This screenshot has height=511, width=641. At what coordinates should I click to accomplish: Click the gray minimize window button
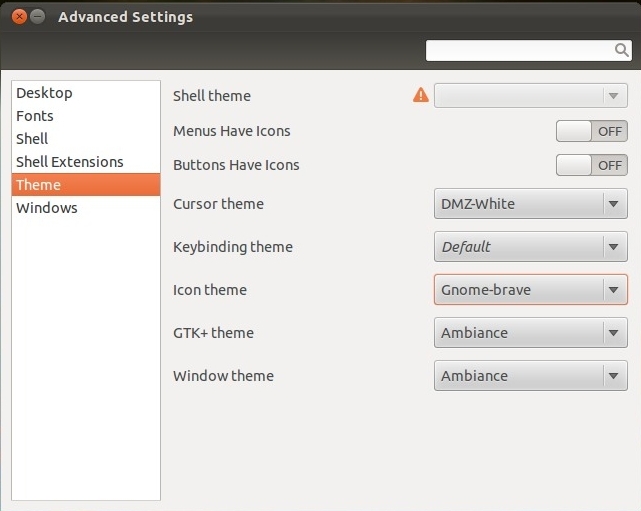tap(38, 17)
